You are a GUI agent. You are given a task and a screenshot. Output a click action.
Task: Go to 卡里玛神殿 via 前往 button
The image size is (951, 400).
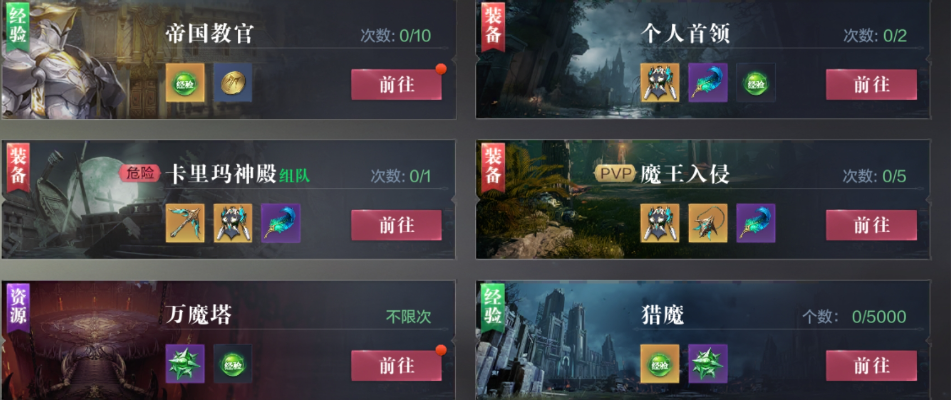coord(397,225)
